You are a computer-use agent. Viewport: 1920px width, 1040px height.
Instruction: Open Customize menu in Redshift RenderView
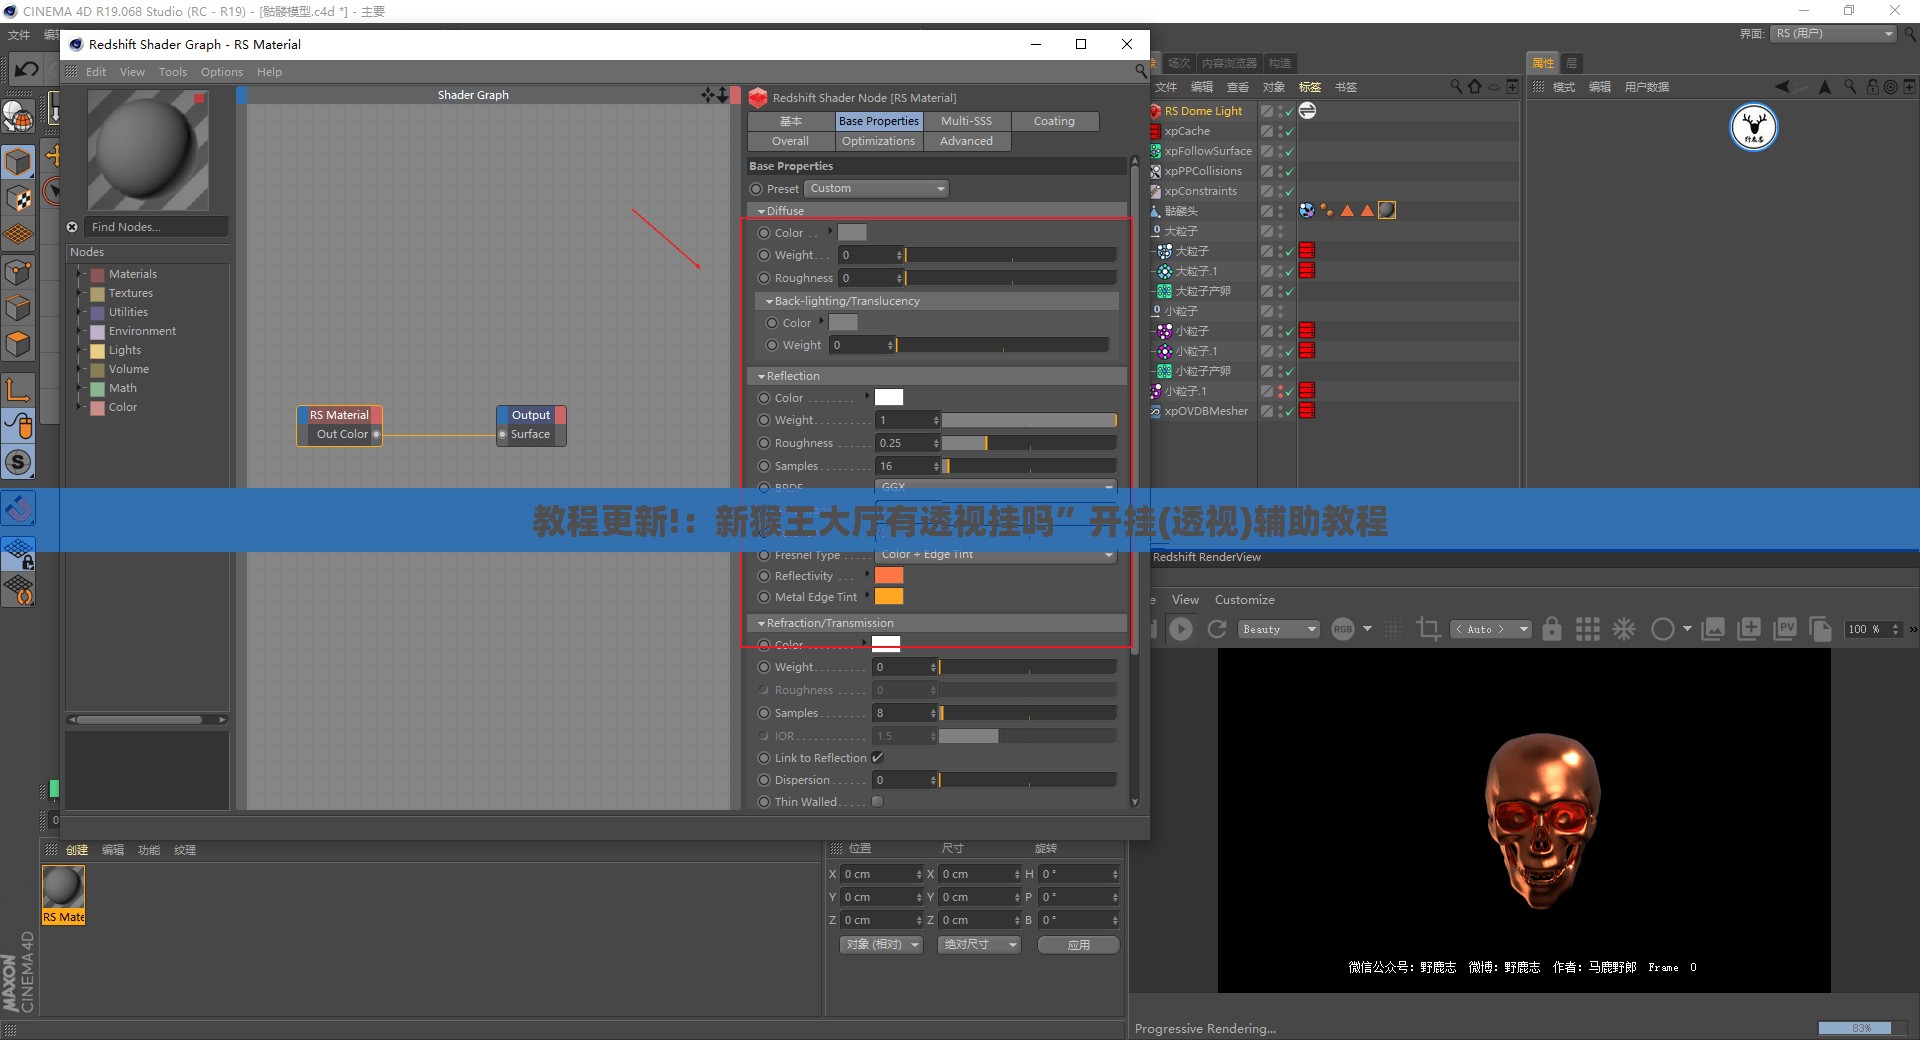[1244, 600]
